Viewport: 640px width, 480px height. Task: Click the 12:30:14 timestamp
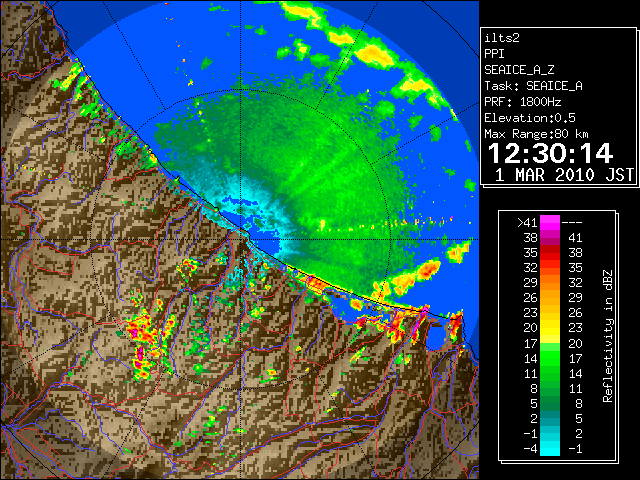(550, 153)
